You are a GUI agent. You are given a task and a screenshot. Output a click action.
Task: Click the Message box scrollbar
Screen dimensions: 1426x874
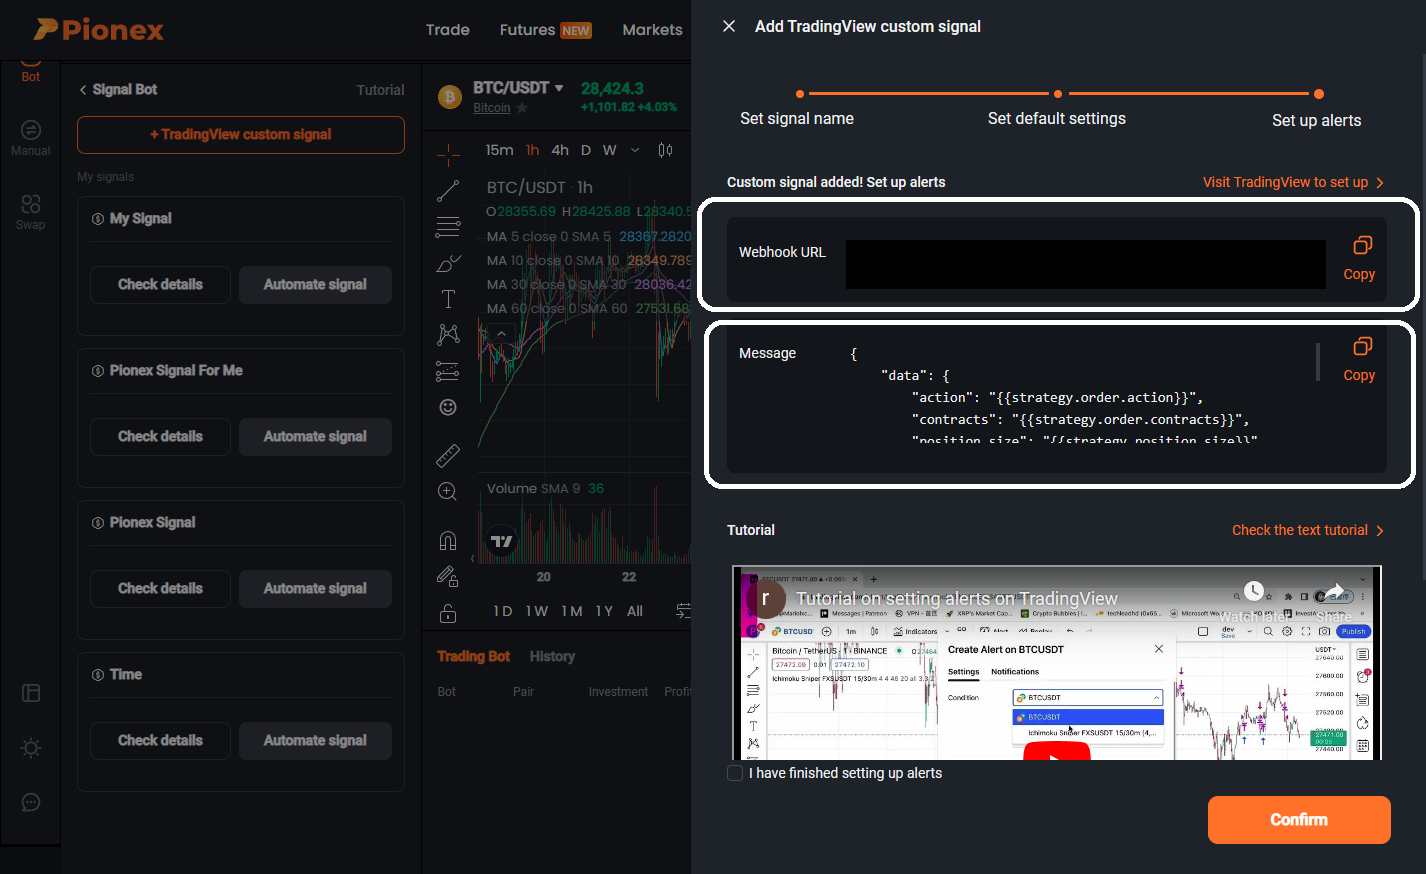1318,362
